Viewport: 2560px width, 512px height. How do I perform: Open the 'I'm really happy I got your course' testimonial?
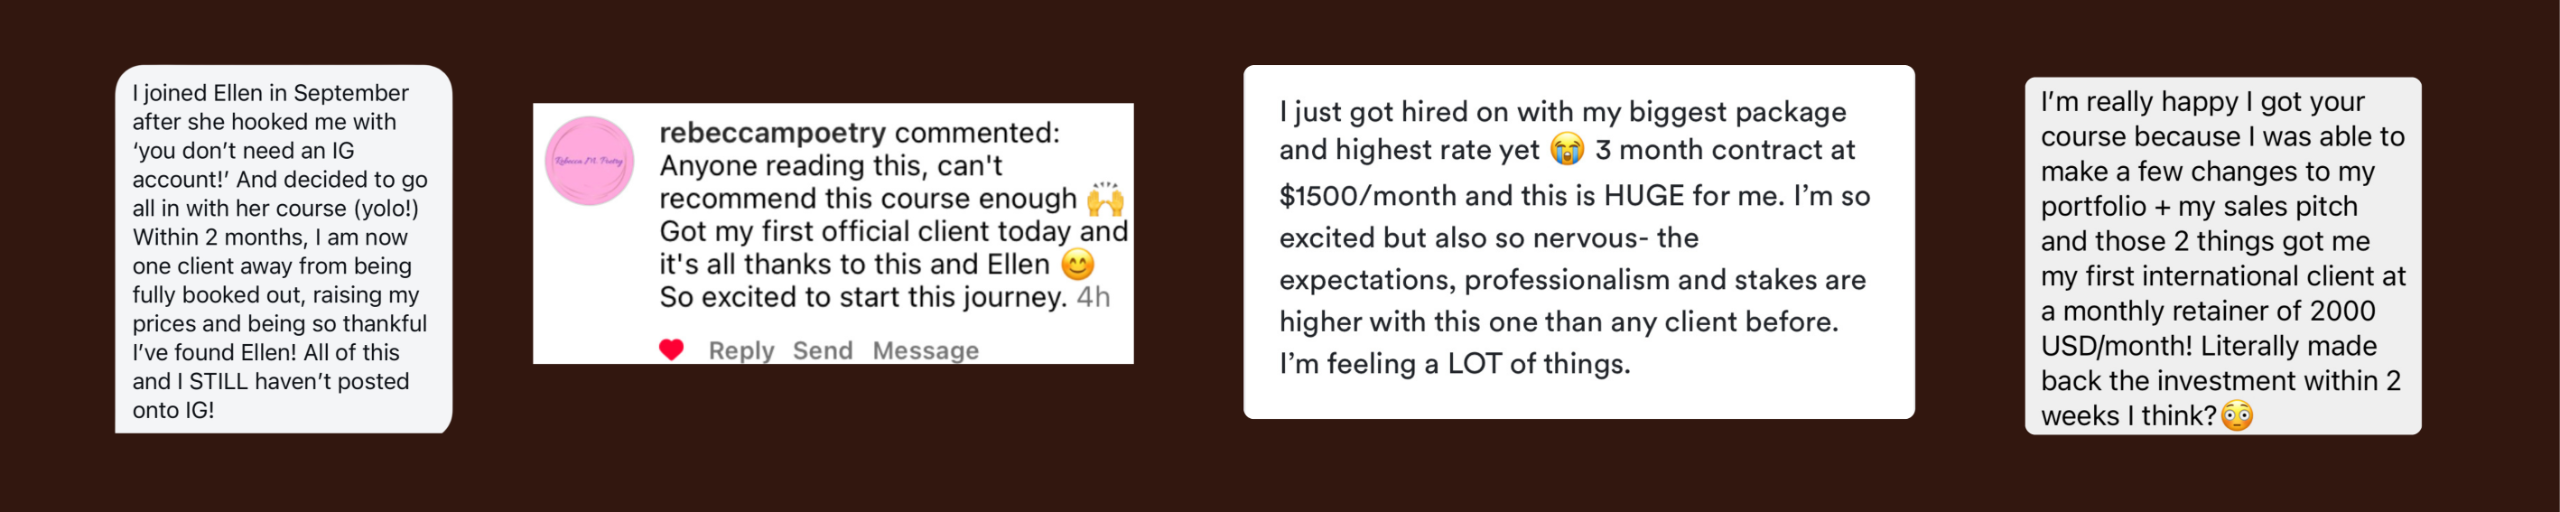pos(2222,257)
